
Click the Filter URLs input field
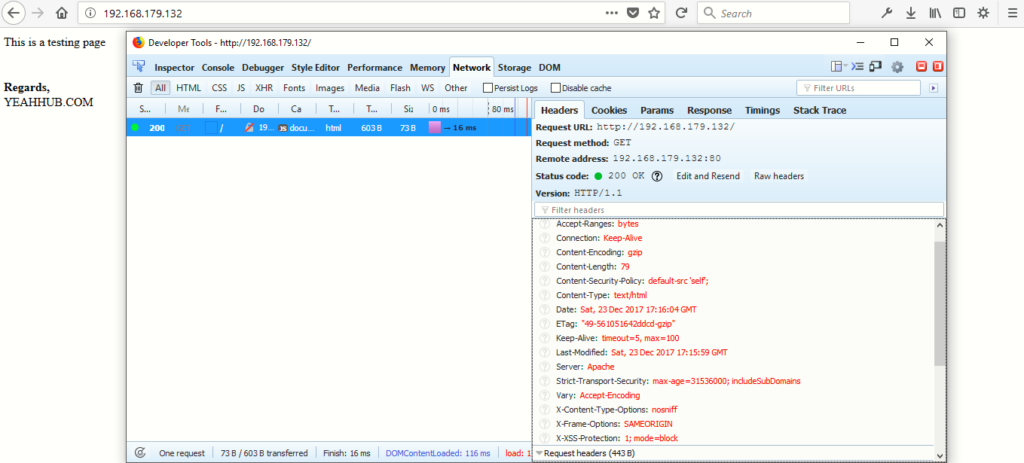coord(865,88)
